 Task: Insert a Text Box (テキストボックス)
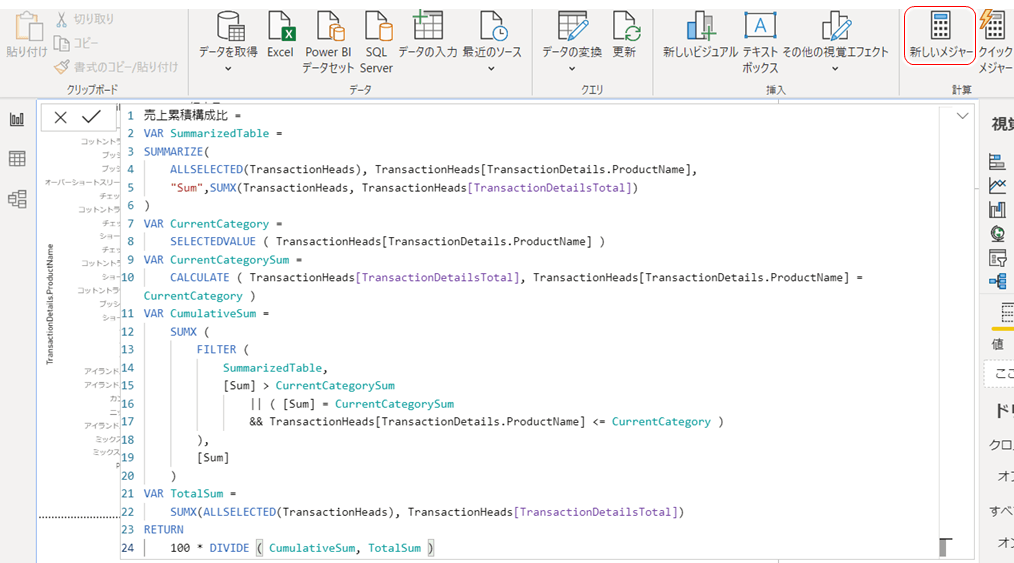(760, 42)
